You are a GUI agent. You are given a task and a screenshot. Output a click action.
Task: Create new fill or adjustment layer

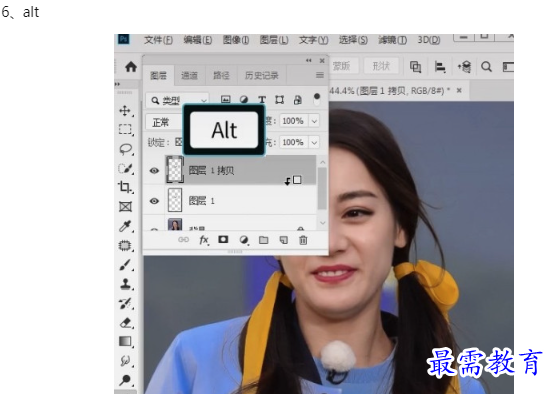(x=244, y=240)
